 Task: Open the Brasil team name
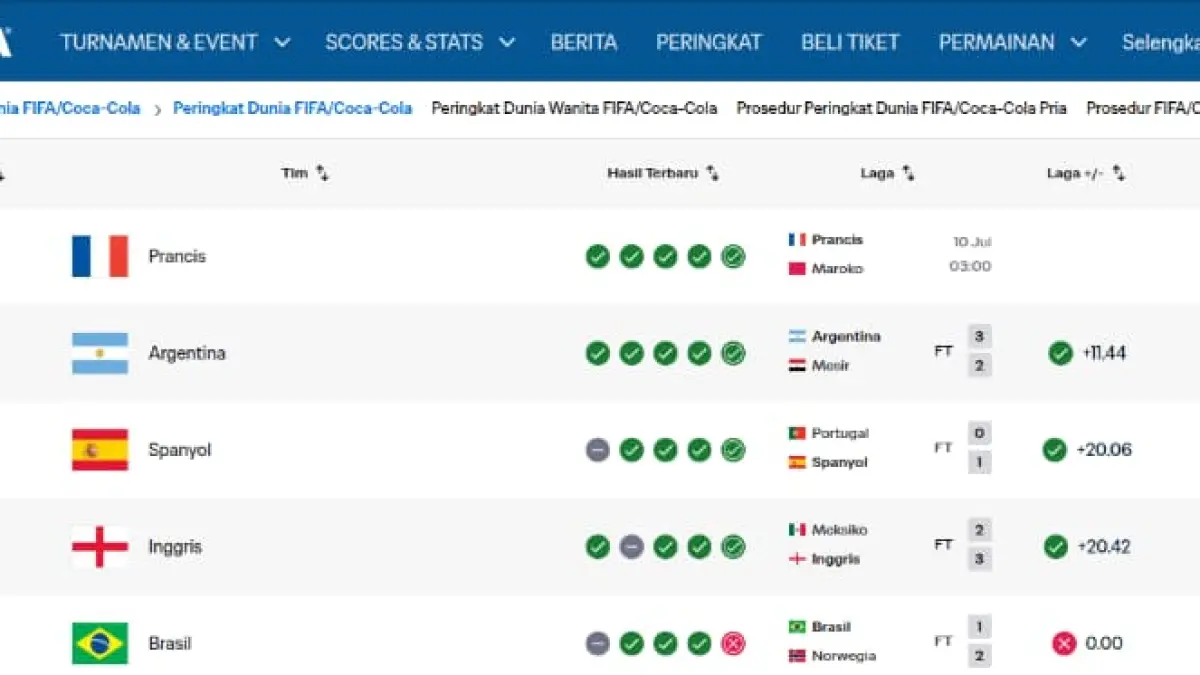click(x=170, y=643)
